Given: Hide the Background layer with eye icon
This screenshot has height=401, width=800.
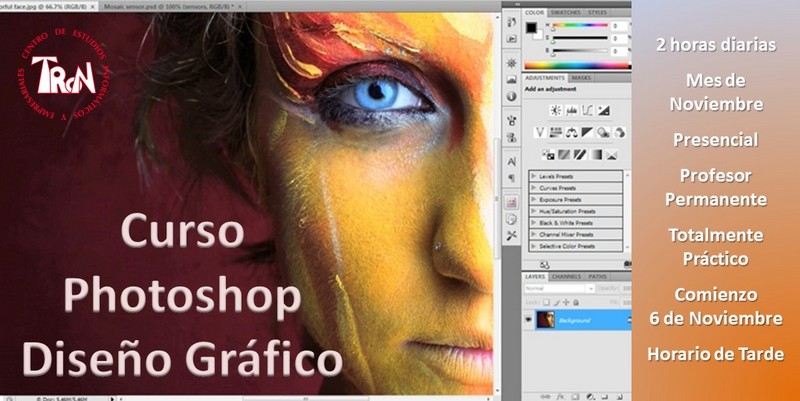Looking at the screenshot, I should coord(529,320).
